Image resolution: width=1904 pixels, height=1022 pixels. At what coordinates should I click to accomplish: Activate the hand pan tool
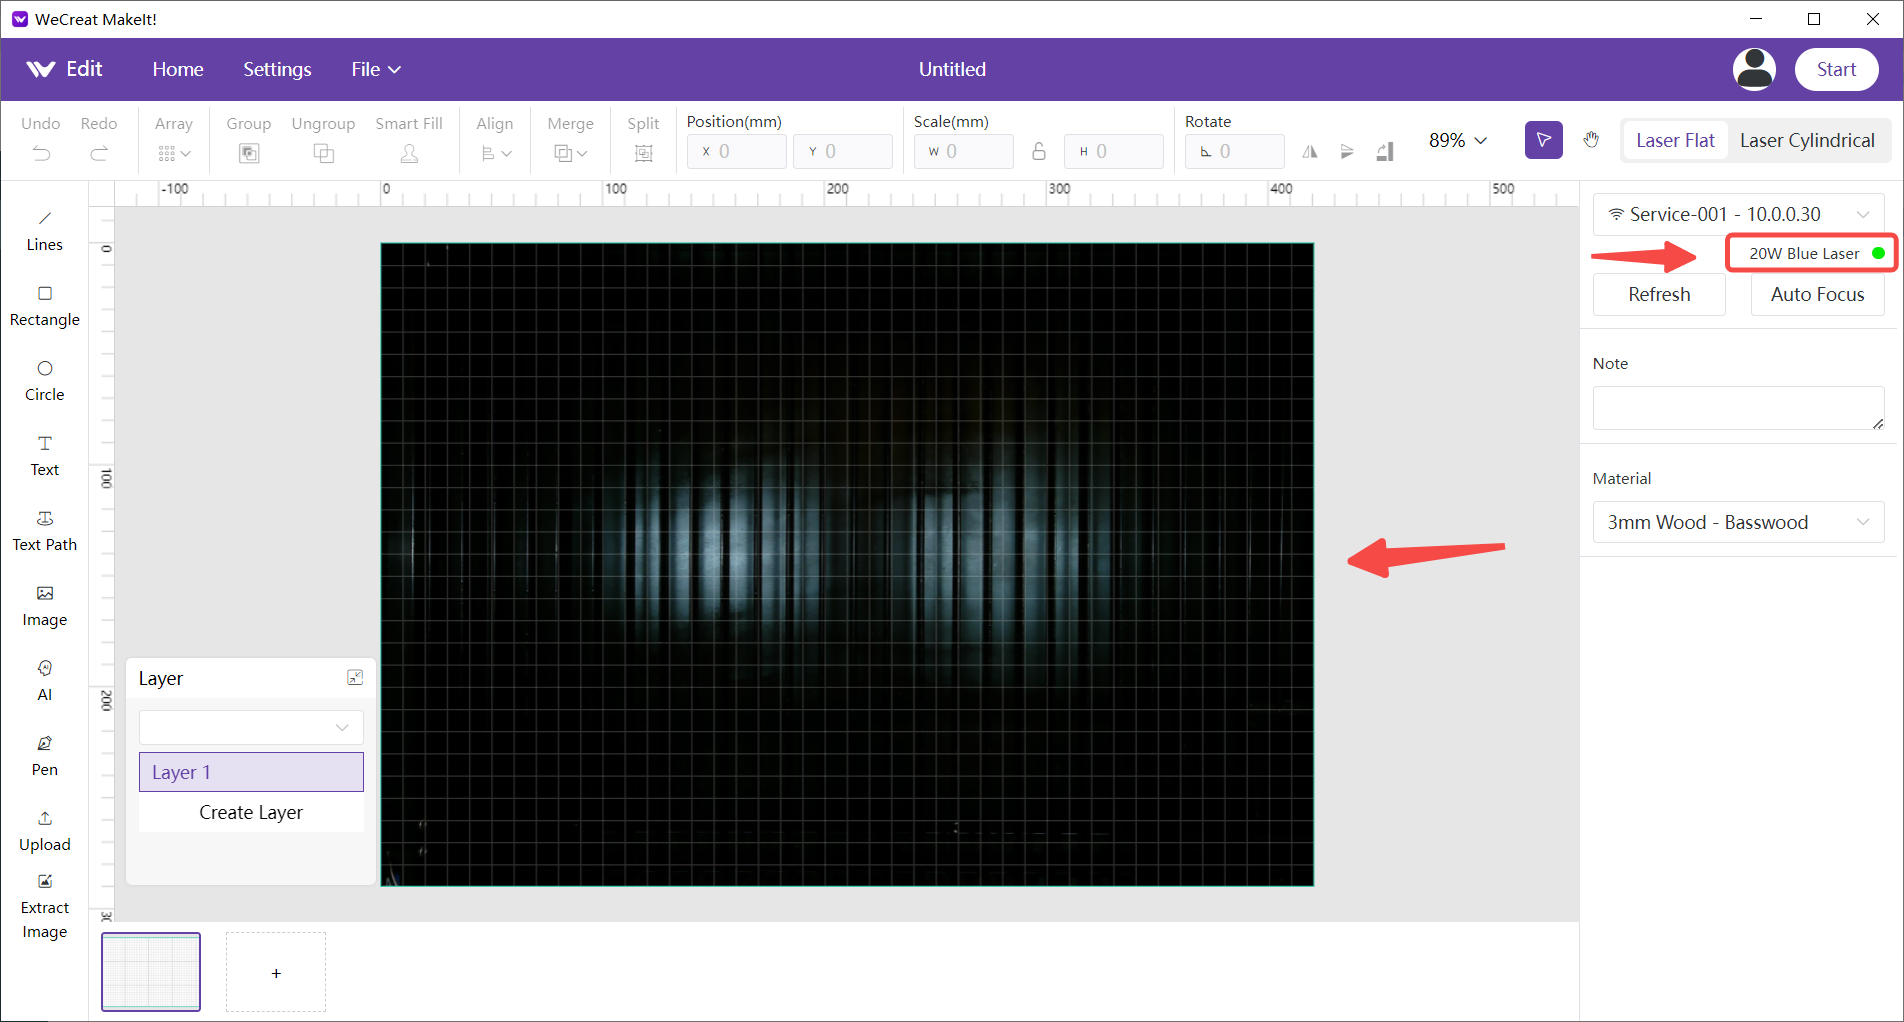tap(1591, 140)
